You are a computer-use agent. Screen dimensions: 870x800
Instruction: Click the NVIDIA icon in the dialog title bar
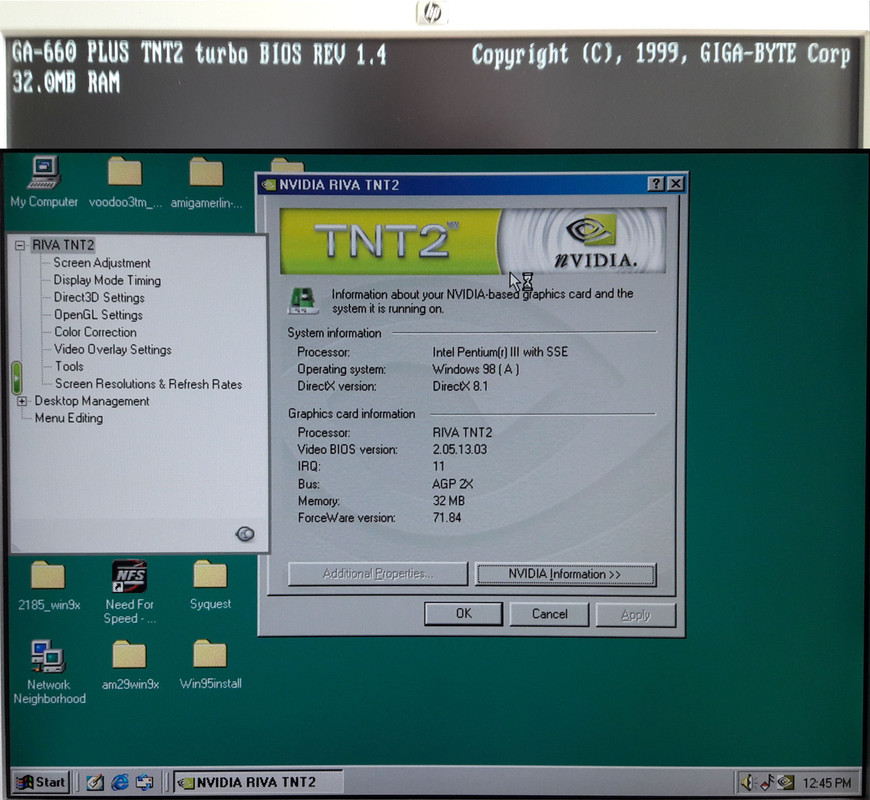(269, 185)
